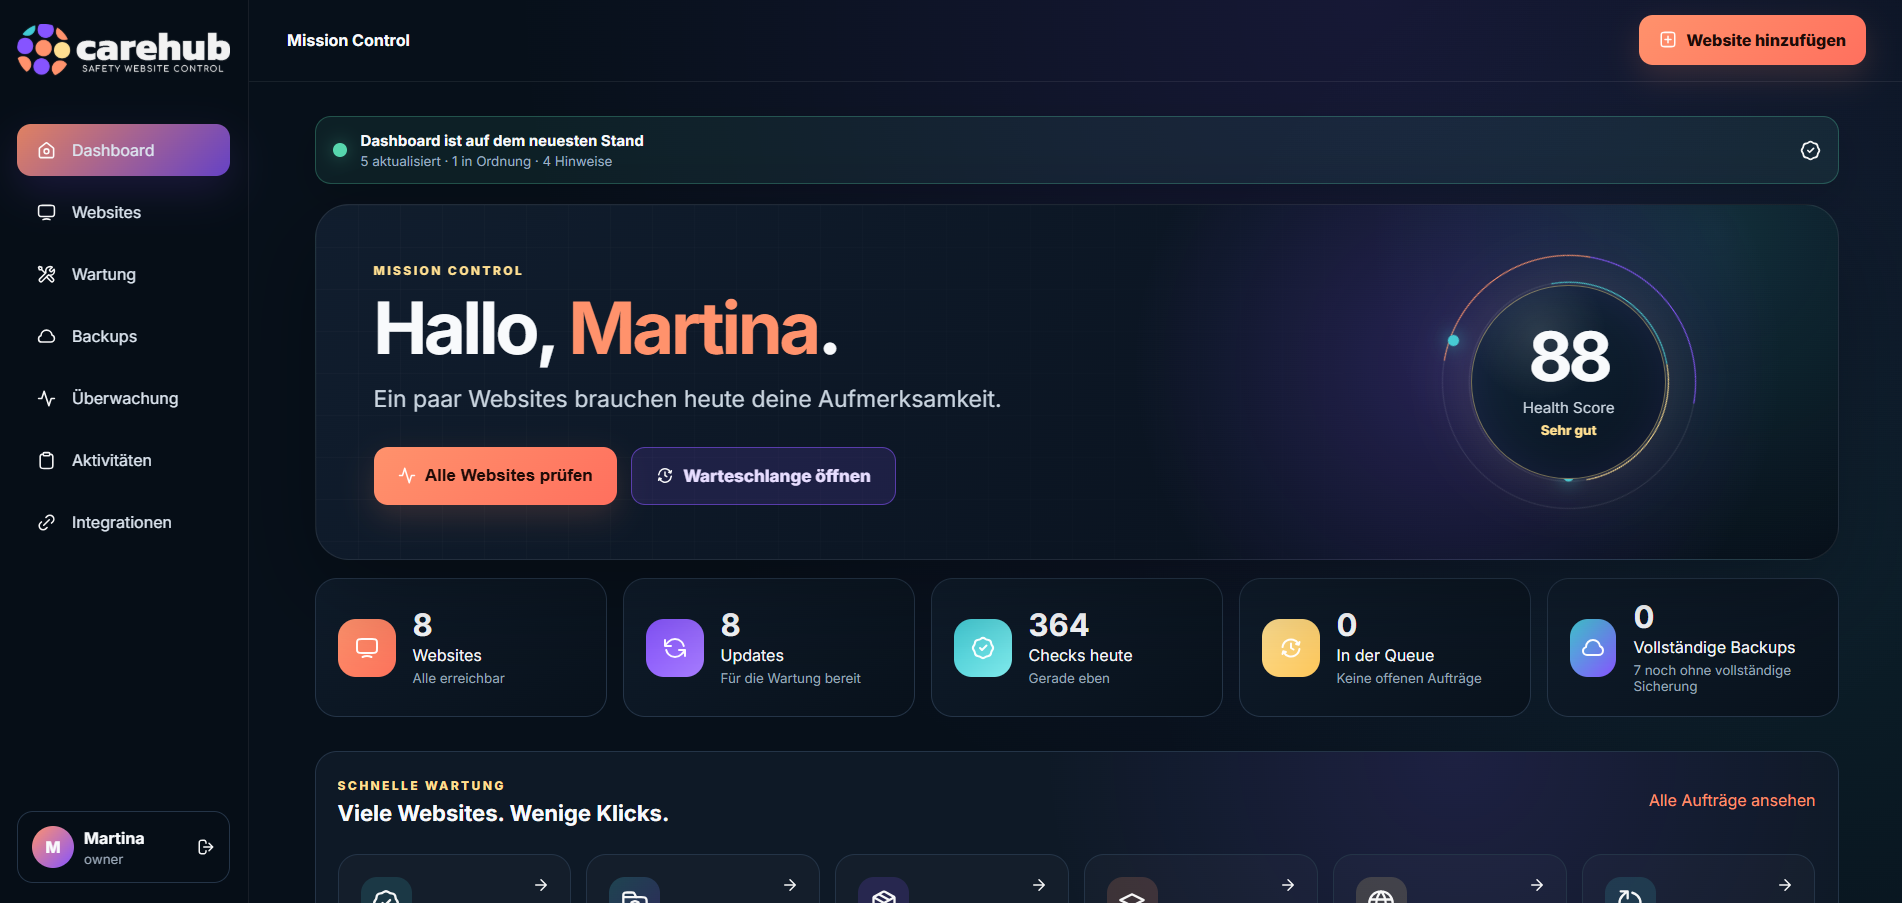
Task: Click the M avatar in the user card
Action: click(53, 847)
